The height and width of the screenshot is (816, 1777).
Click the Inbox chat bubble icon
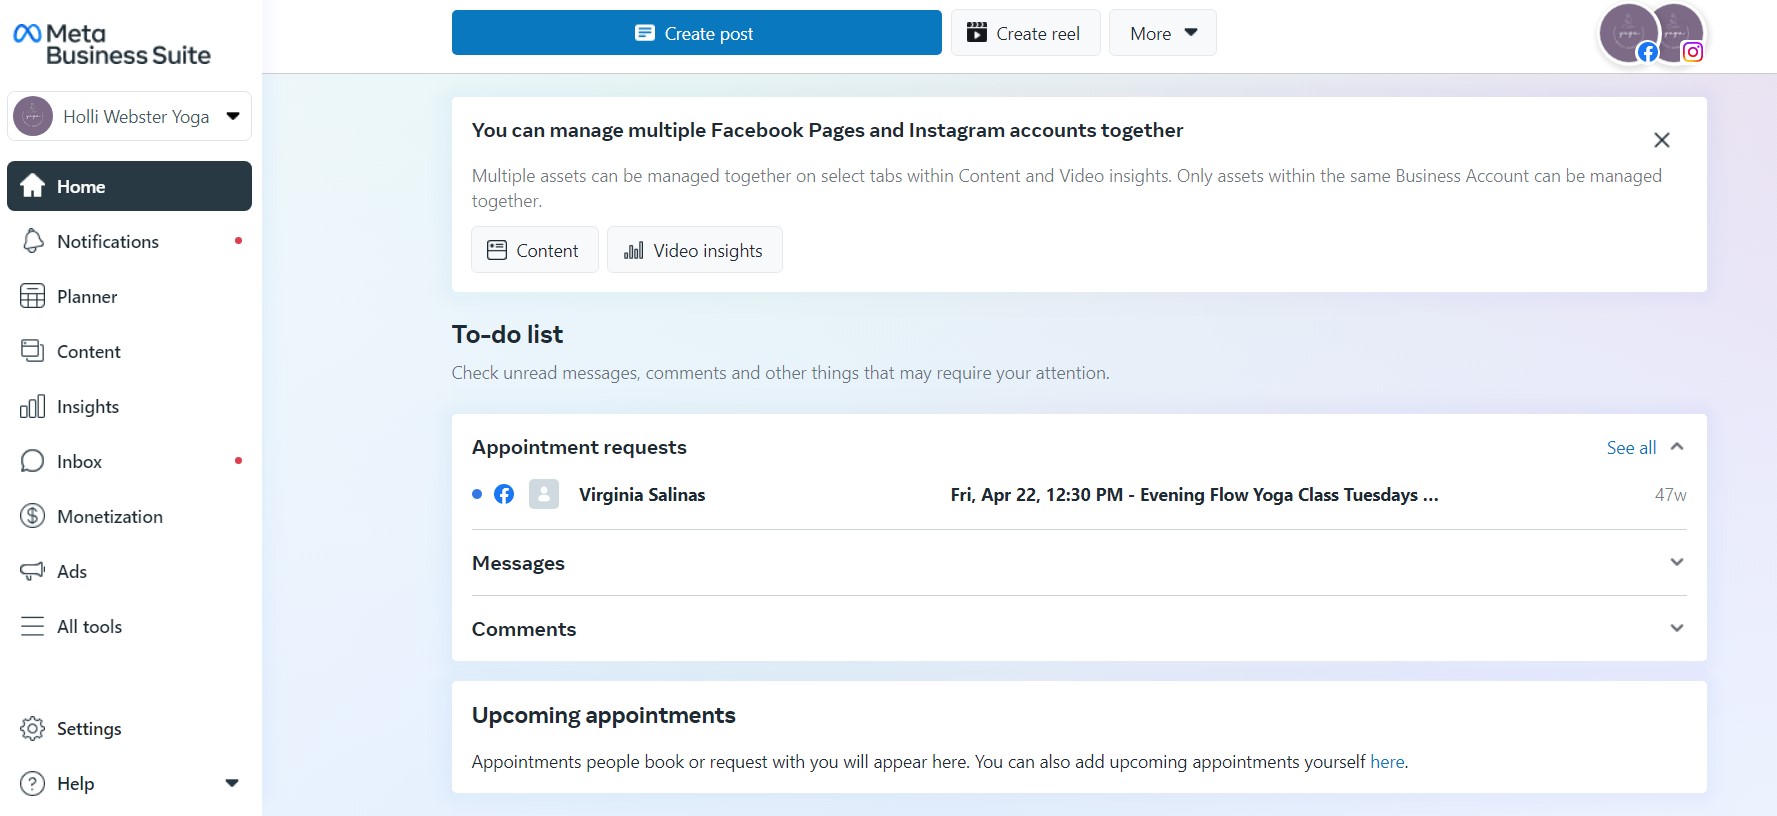tap(33, 461)
